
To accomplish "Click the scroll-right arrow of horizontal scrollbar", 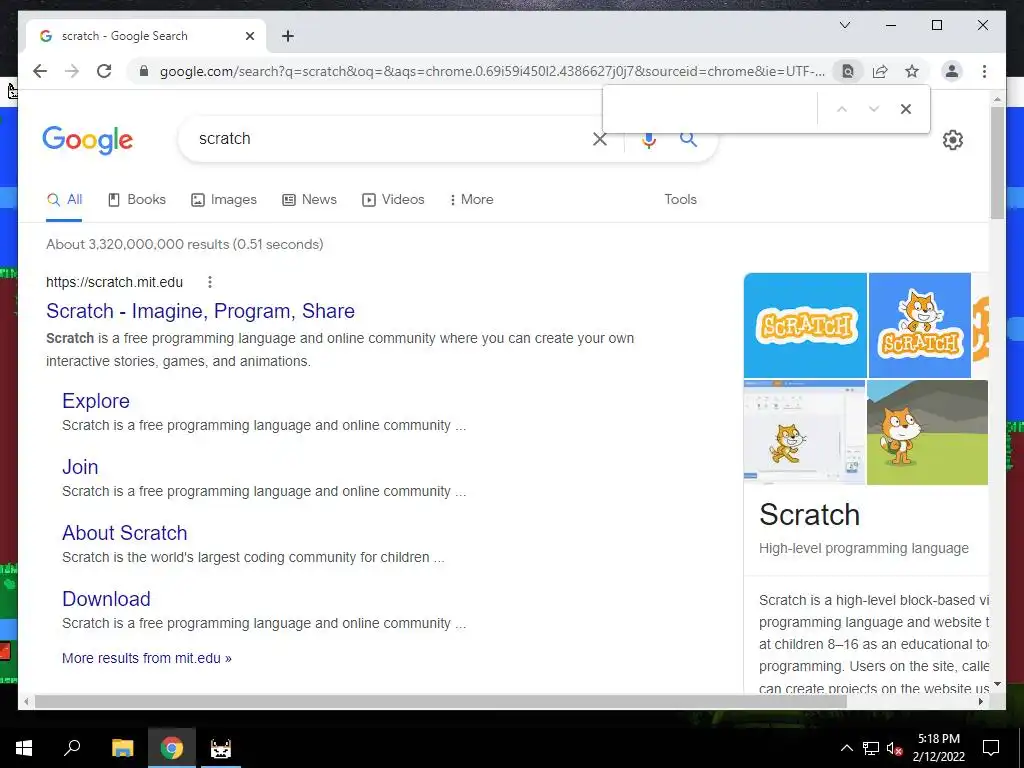I will pos(981,701).
